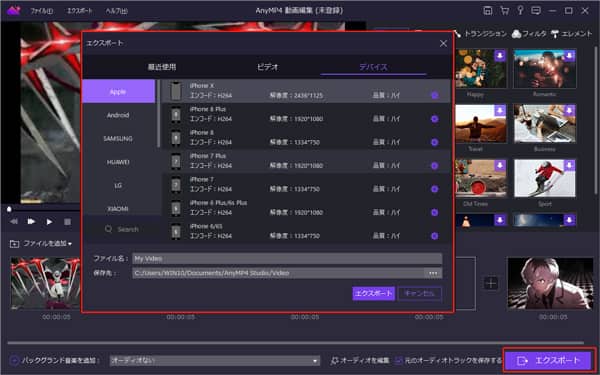Enable the add background music option circle
600x375 pixels.
(14, 360)
